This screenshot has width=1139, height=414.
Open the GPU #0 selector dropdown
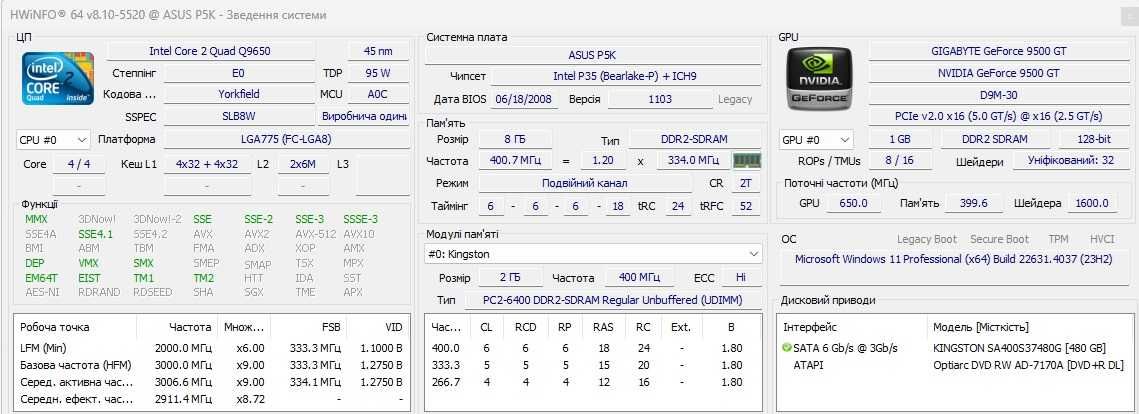[816, 139]
